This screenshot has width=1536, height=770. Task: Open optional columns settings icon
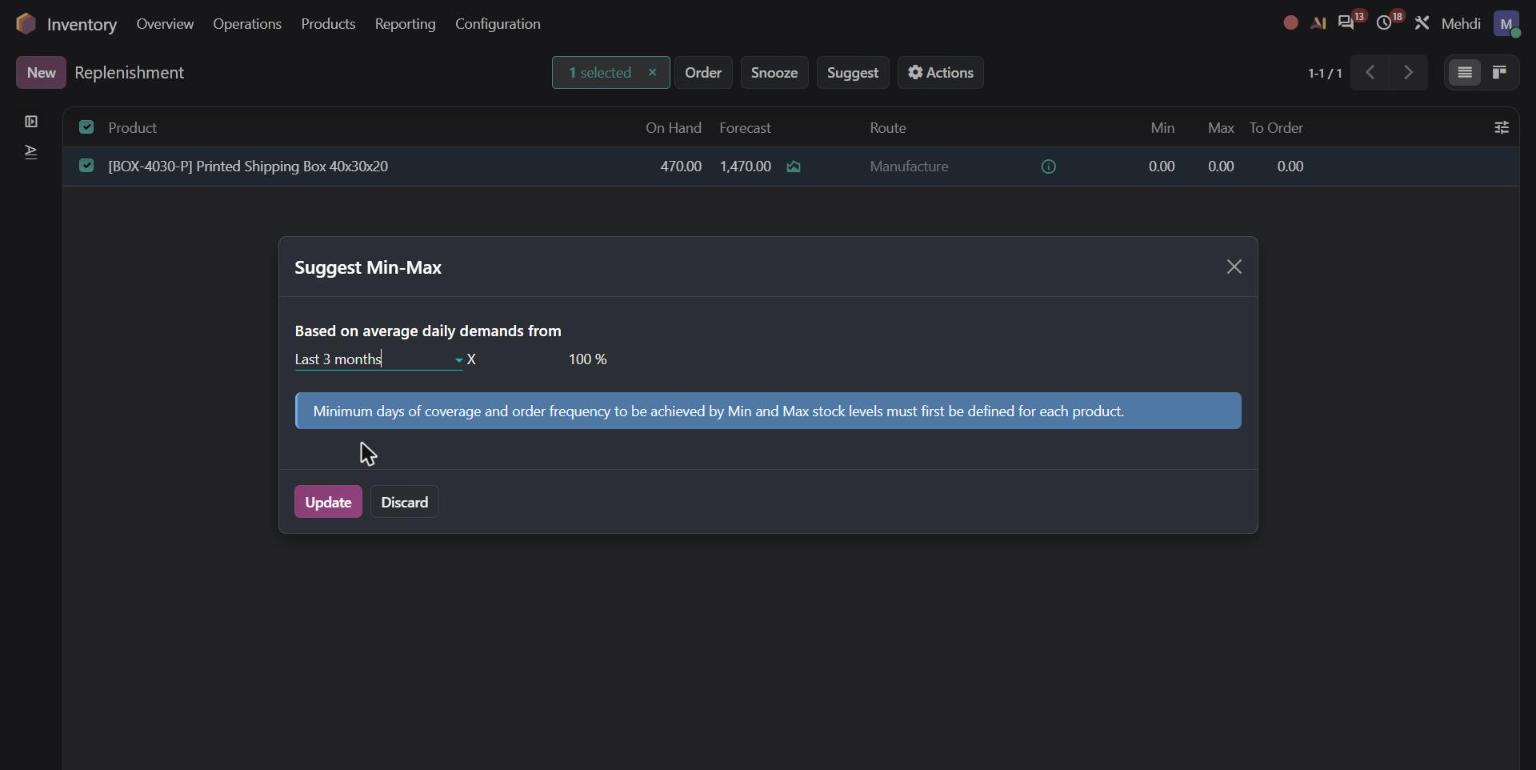pyautogui.click(x=1501, y=127)
